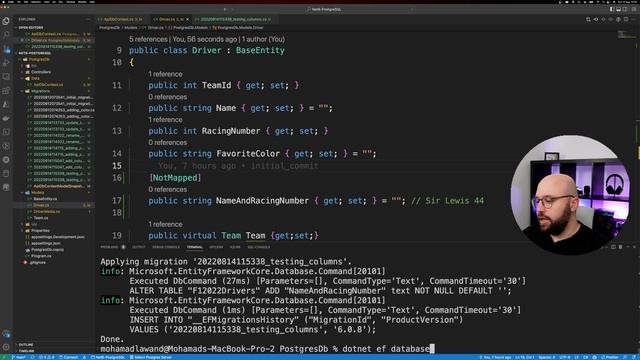Click the kill terminal trash icon
Viewport: 640px width, 360px height.
tap(620, 247)
